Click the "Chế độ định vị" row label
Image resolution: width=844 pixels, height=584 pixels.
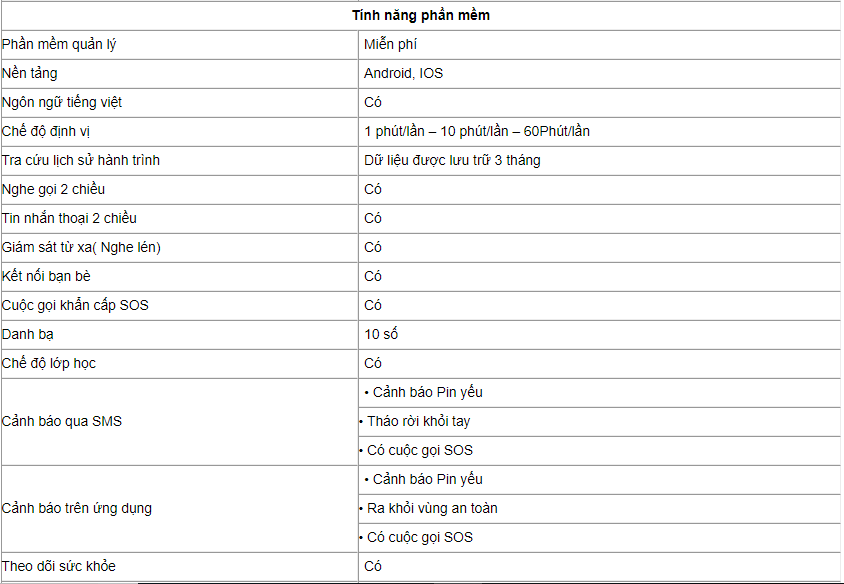pos(47,132)
